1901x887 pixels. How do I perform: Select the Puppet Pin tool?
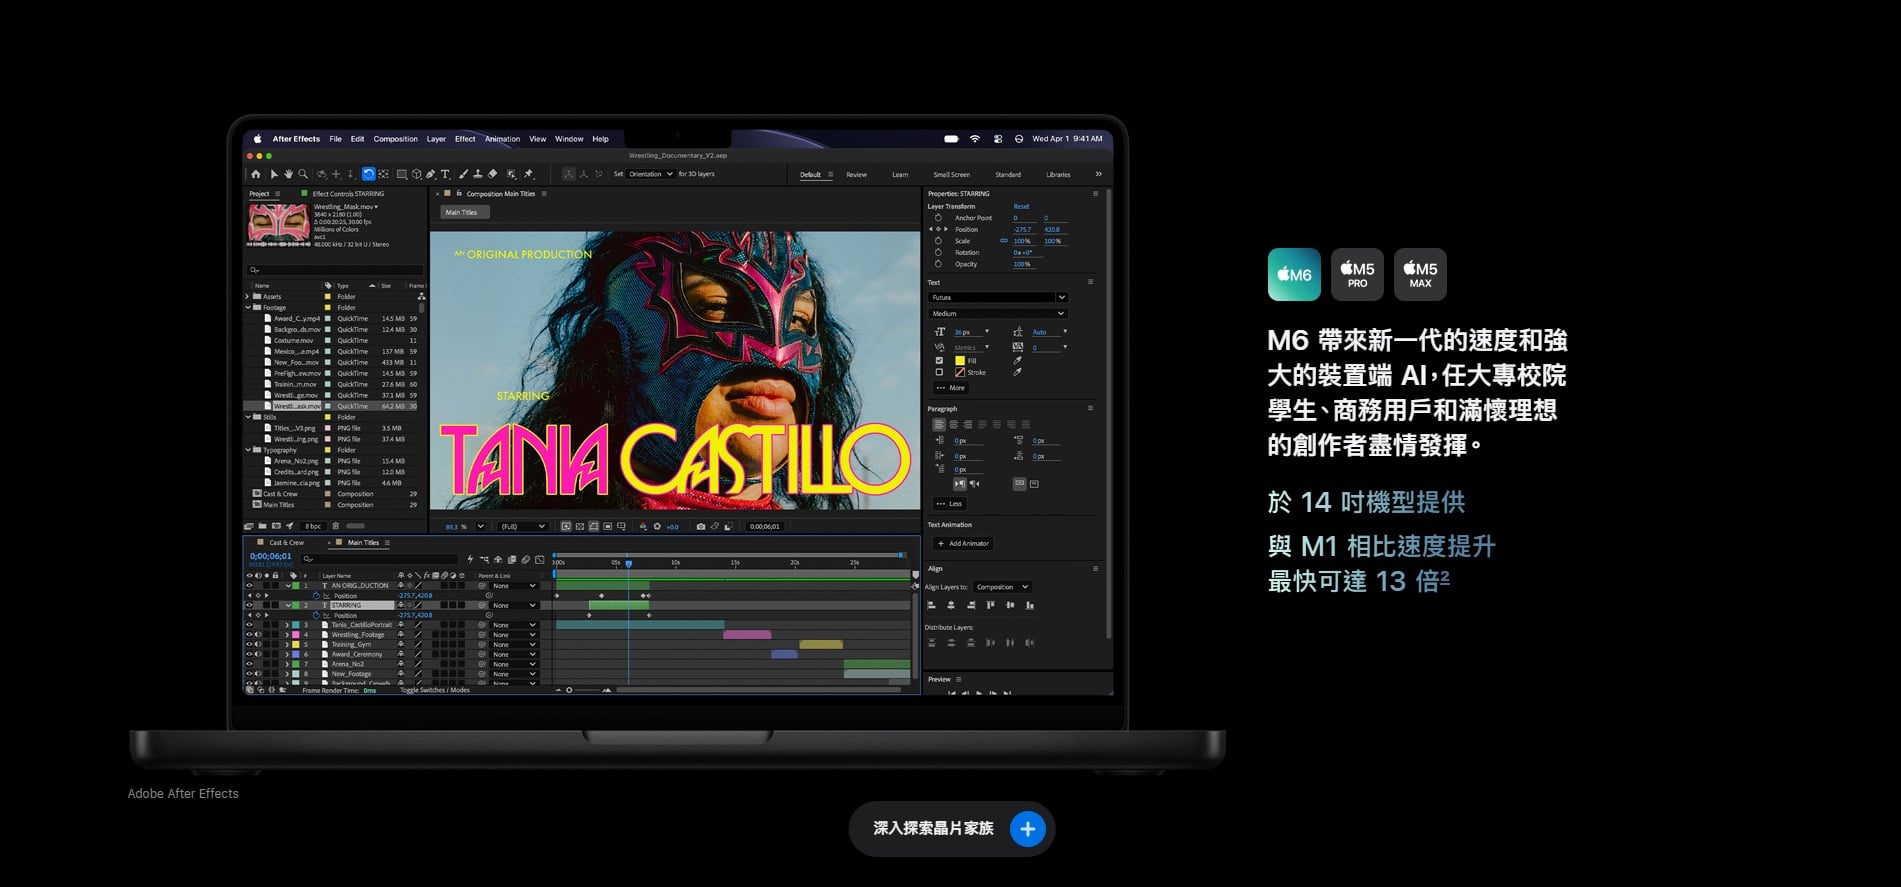[529, 174]
